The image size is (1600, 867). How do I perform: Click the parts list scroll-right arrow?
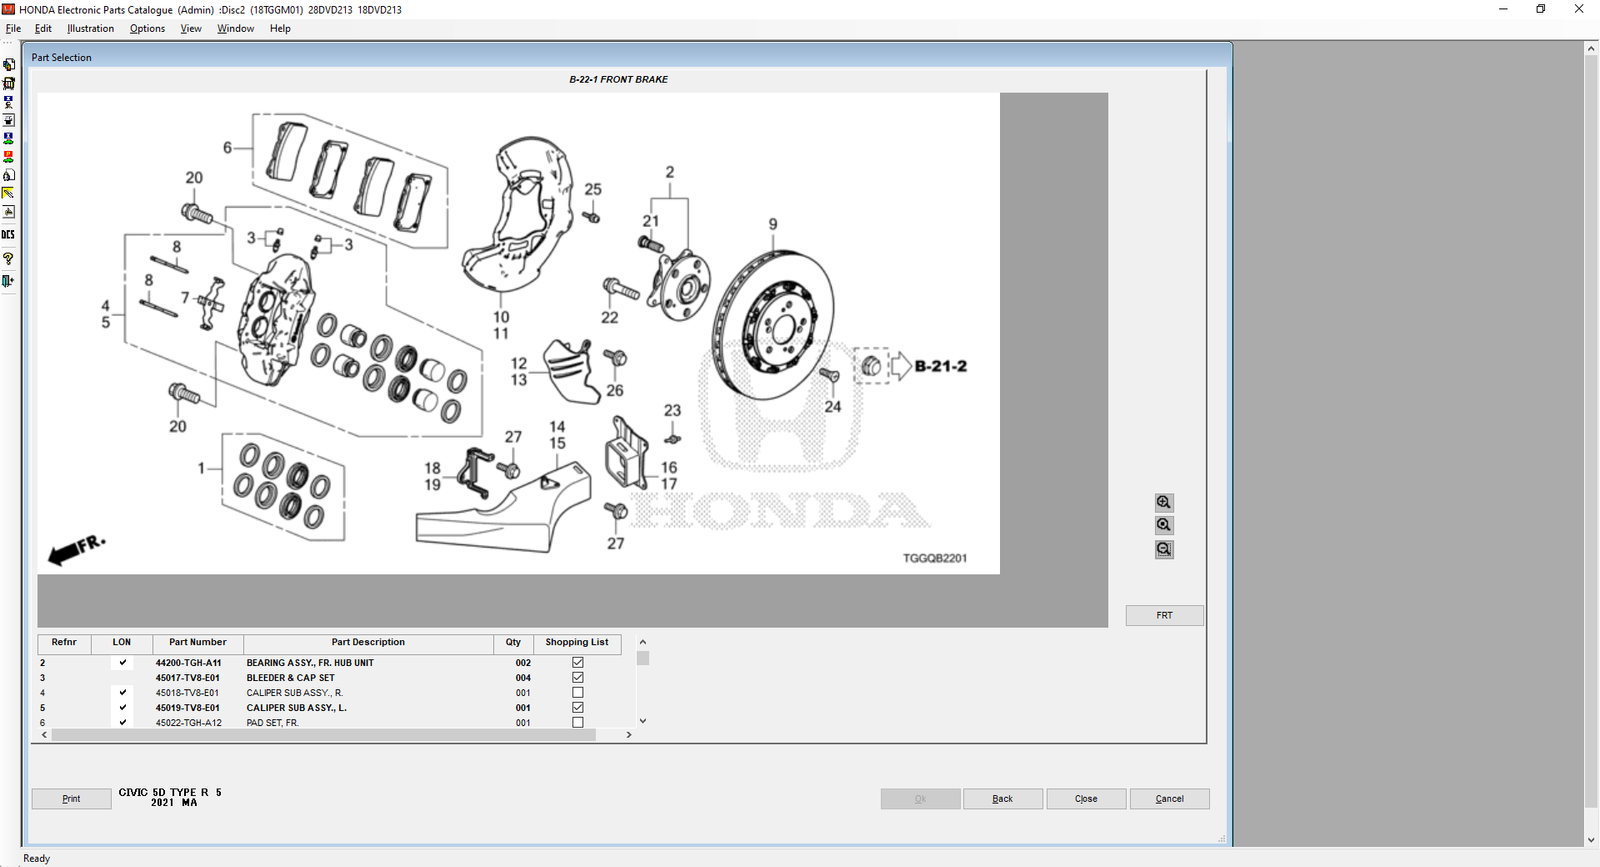coord(629,735)
